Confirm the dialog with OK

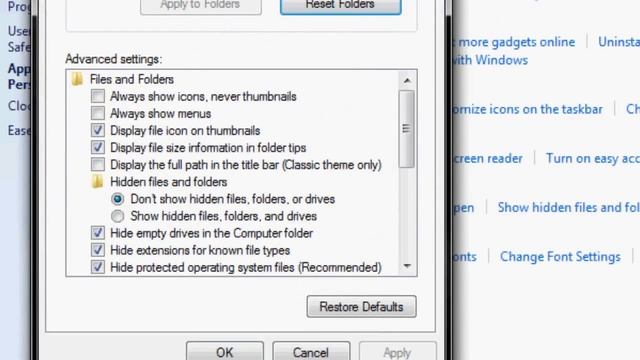click(x=225, y=351)
